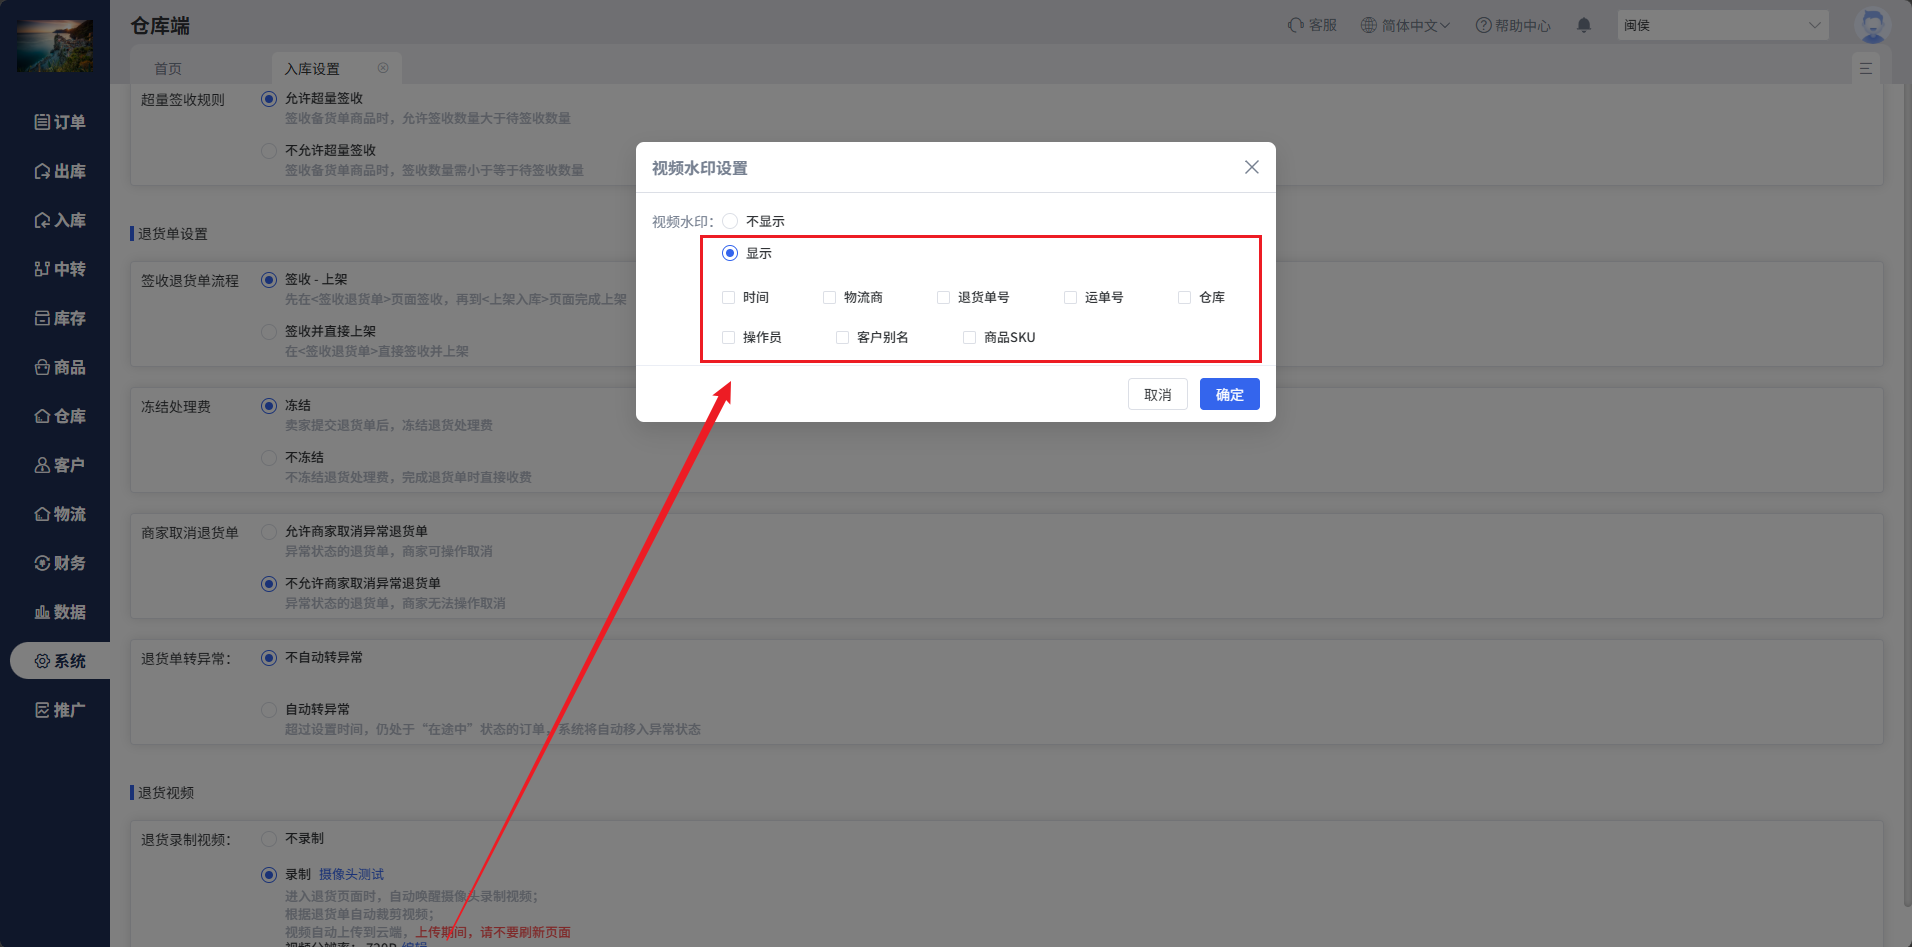Select 录制 video radio option

click(x=269, y=875)
